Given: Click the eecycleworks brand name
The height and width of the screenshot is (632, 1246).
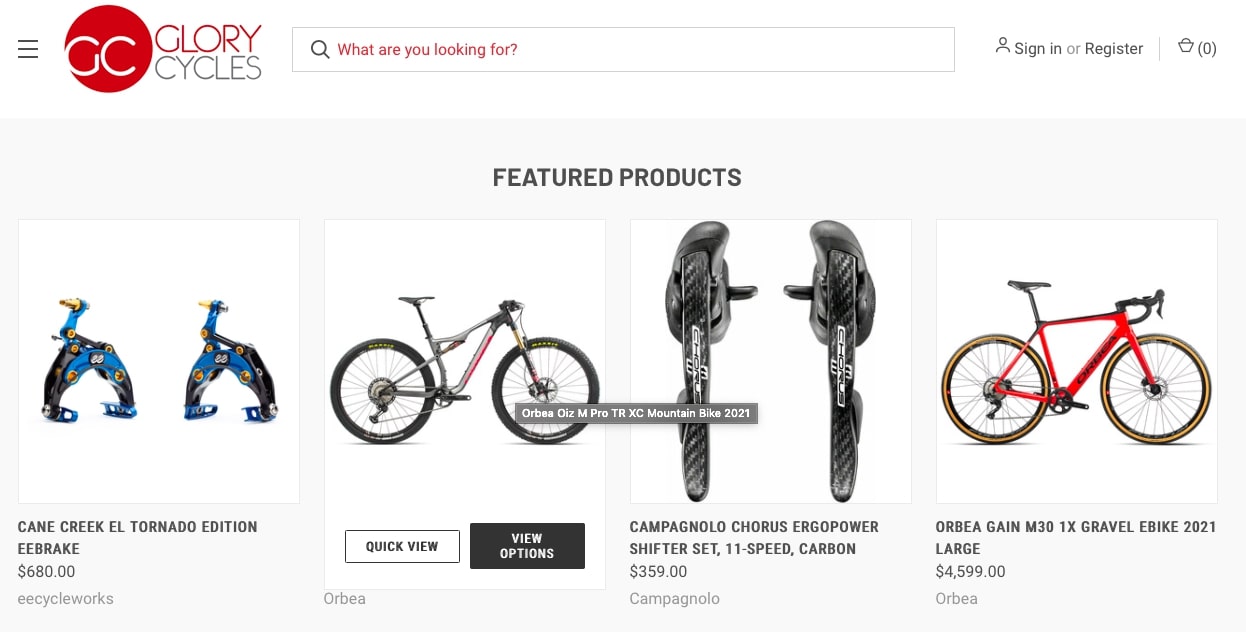Looking at the screenshot, I should (66, 599).
